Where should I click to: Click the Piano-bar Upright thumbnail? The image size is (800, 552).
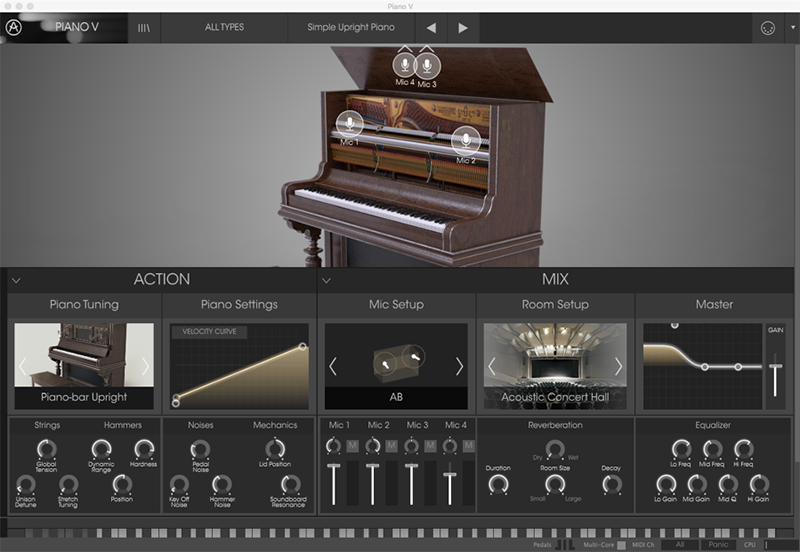pyautogui.click(x=84, y=366)
